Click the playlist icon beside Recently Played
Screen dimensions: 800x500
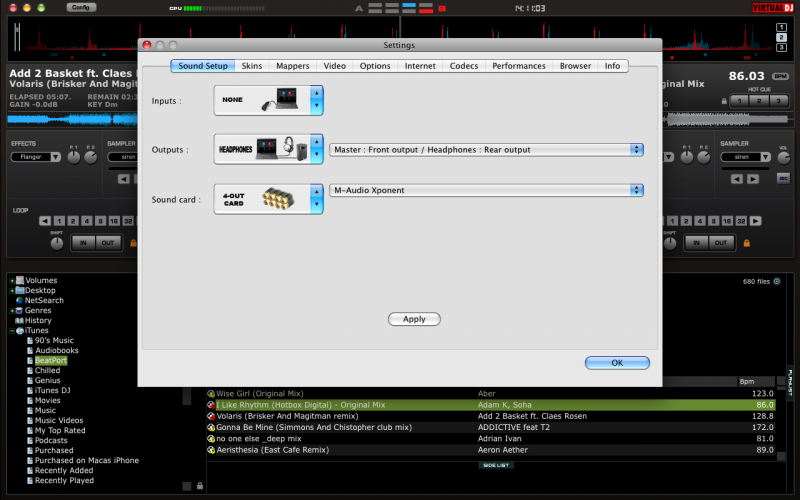pos(29,480)
